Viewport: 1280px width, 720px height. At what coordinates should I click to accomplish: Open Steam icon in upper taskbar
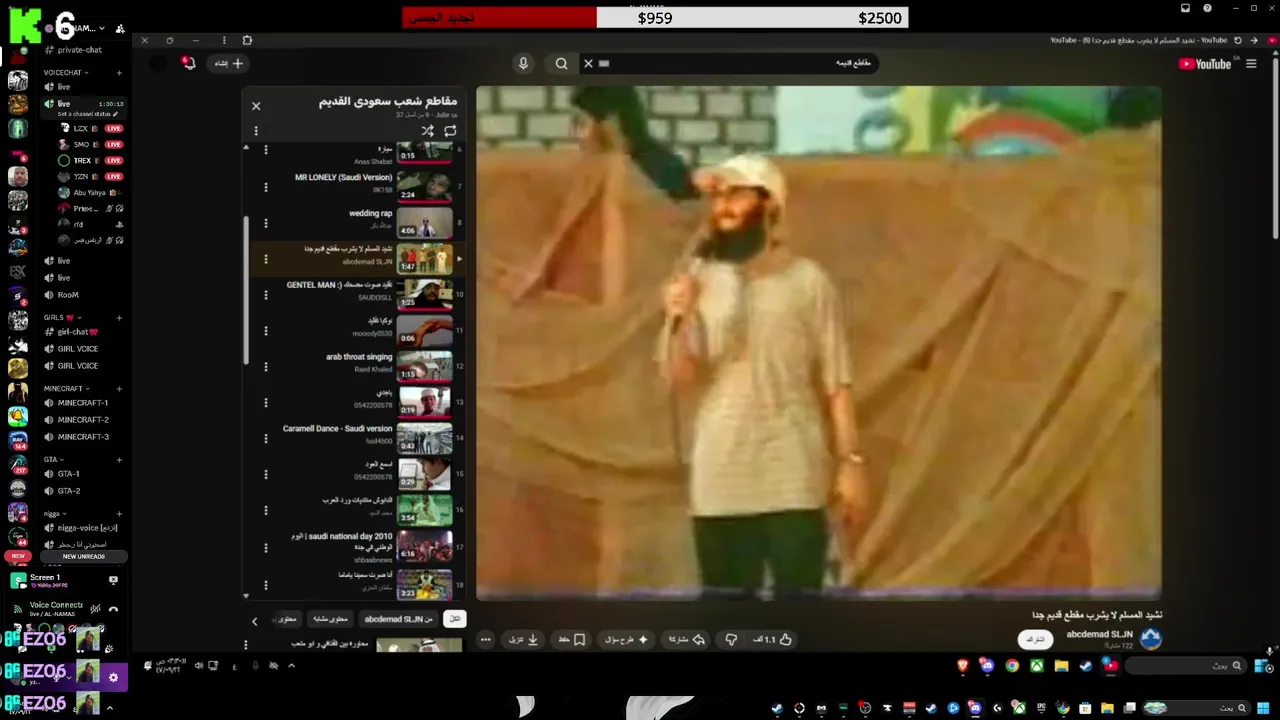tap(1086, 665)
